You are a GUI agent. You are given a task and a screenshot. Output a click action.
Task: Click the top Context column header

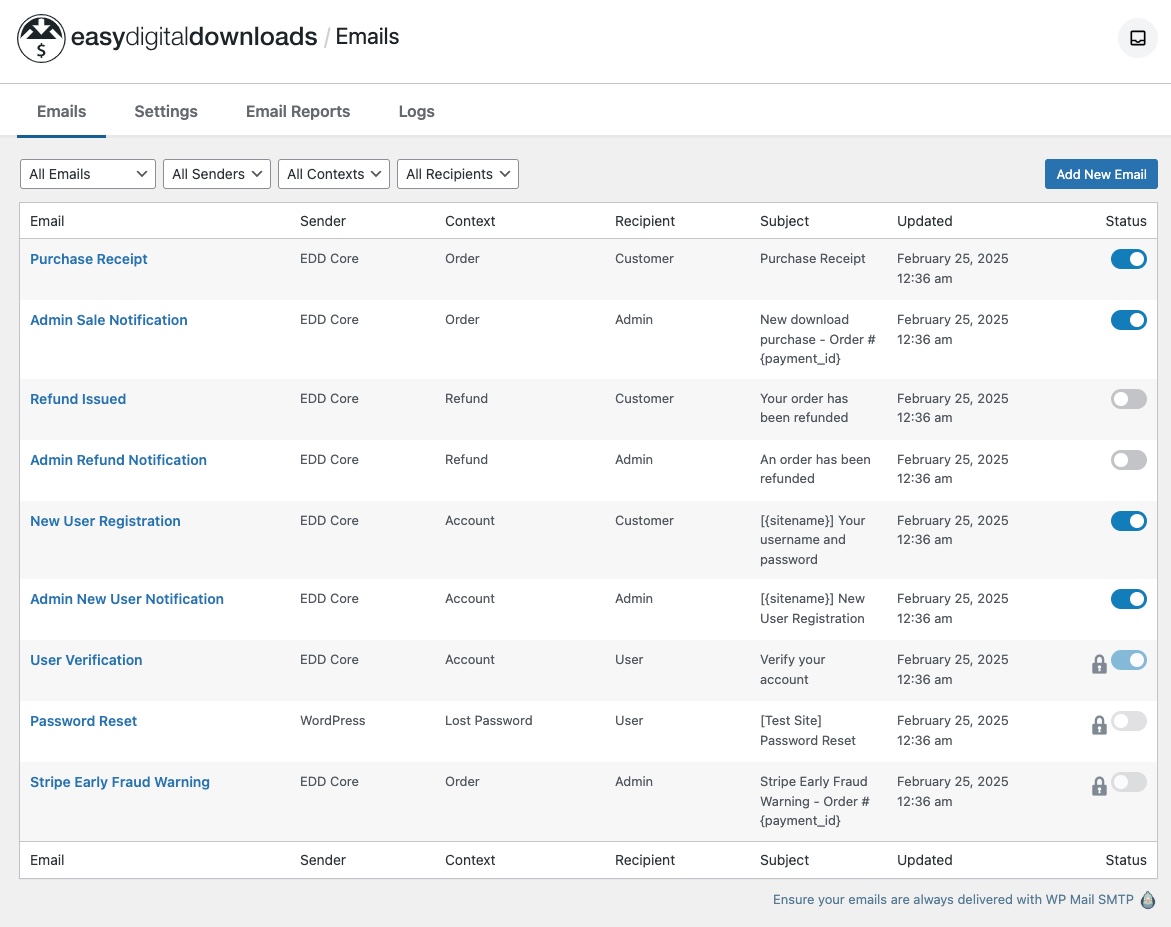(470, 221)
